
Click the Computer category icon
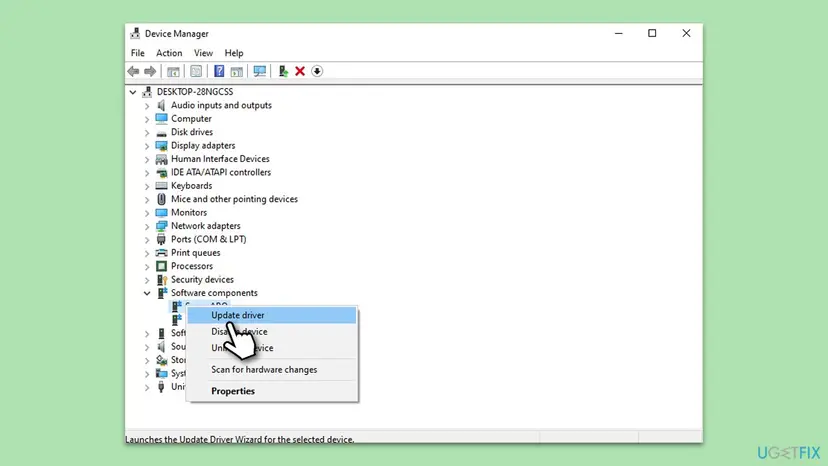162,118
